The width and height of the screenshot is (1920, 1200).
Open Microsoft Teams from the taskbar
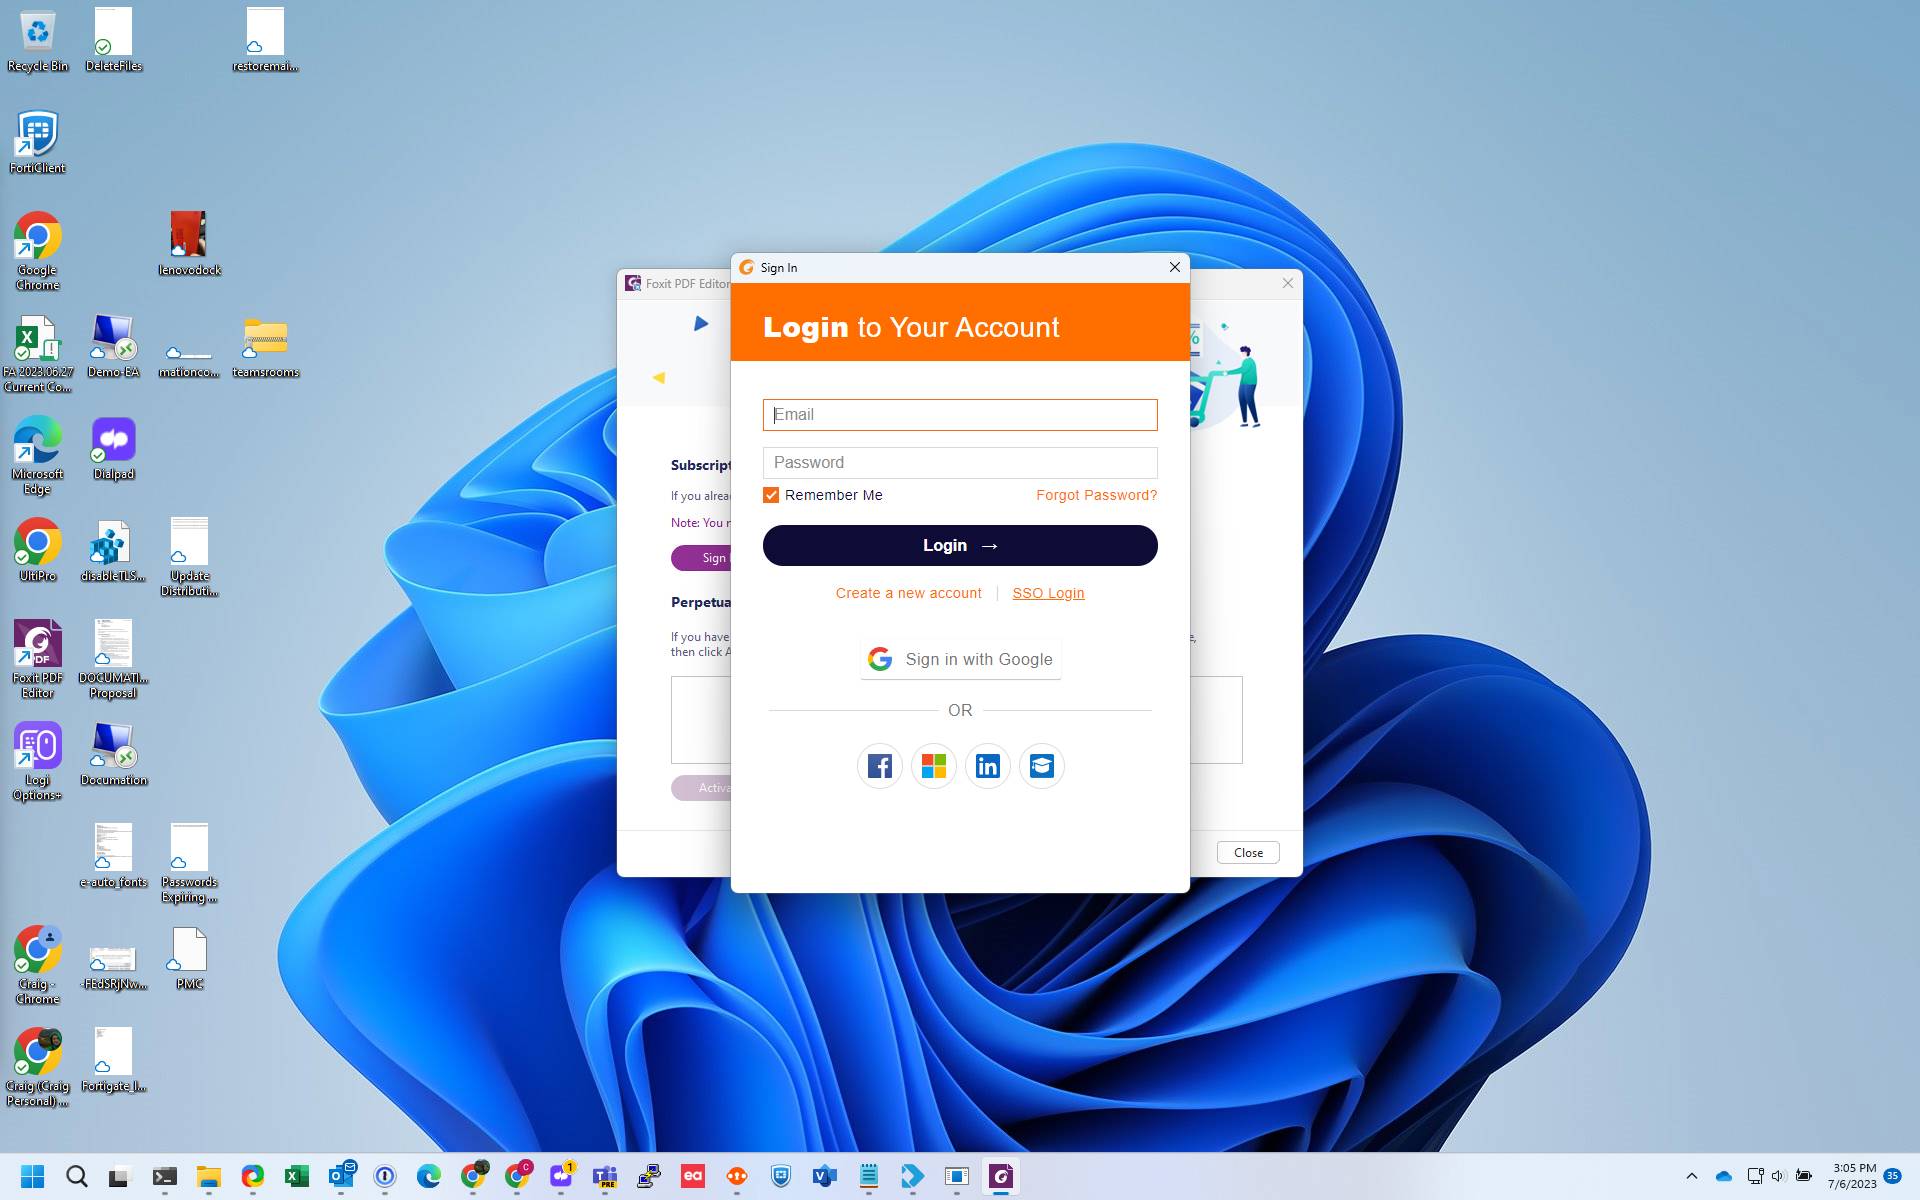point(605,1177)
